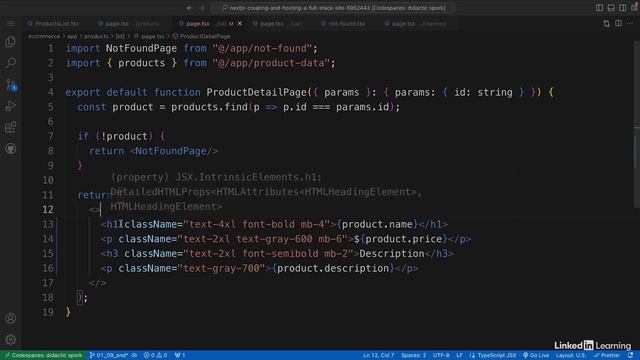Select the ProductDetailPage symbol breadcrumb
This screenshot has width=640, height=360.
(x=202, y=36)
